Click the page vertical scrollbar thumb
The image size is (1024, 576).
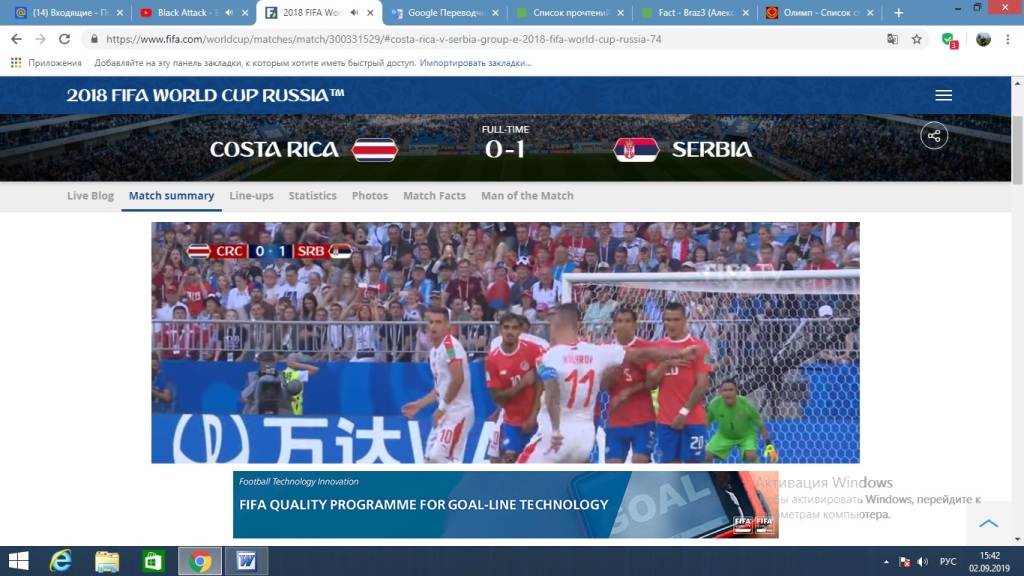click(1017, 150)
